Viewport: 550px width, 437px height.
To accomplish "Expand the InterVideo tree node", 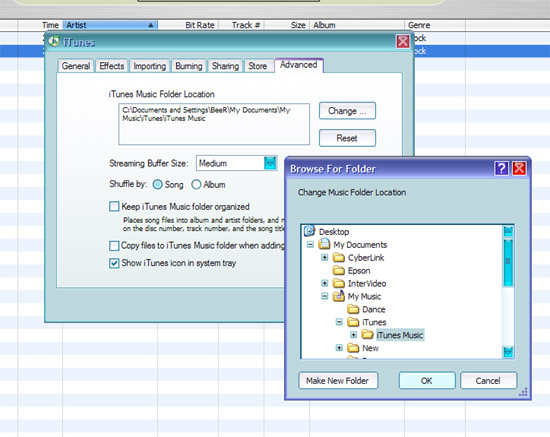I will click(x=324, y=283).
